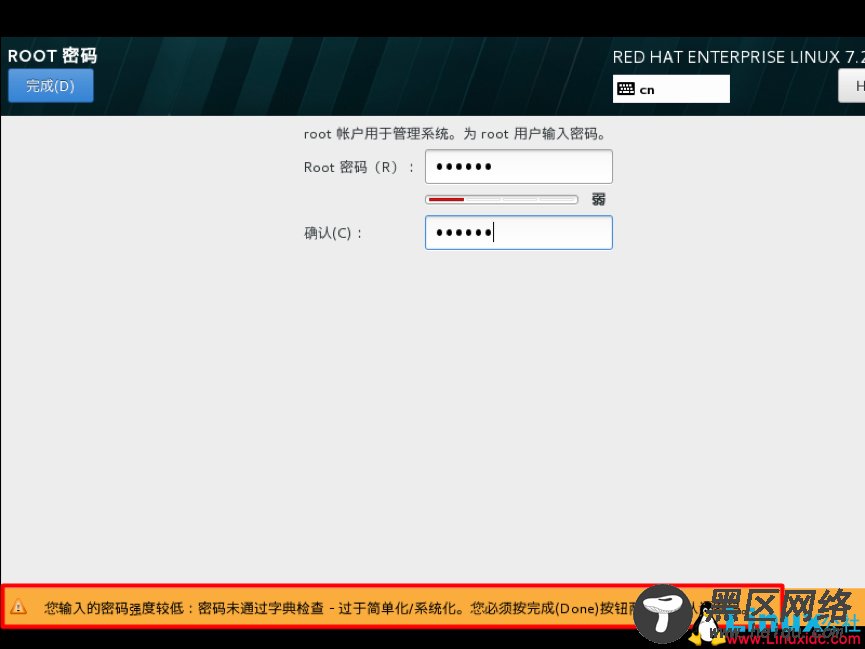Click the Root 密码 (R) field label
The height and width of the screenshot is (649, 865).
pos(359,167)
